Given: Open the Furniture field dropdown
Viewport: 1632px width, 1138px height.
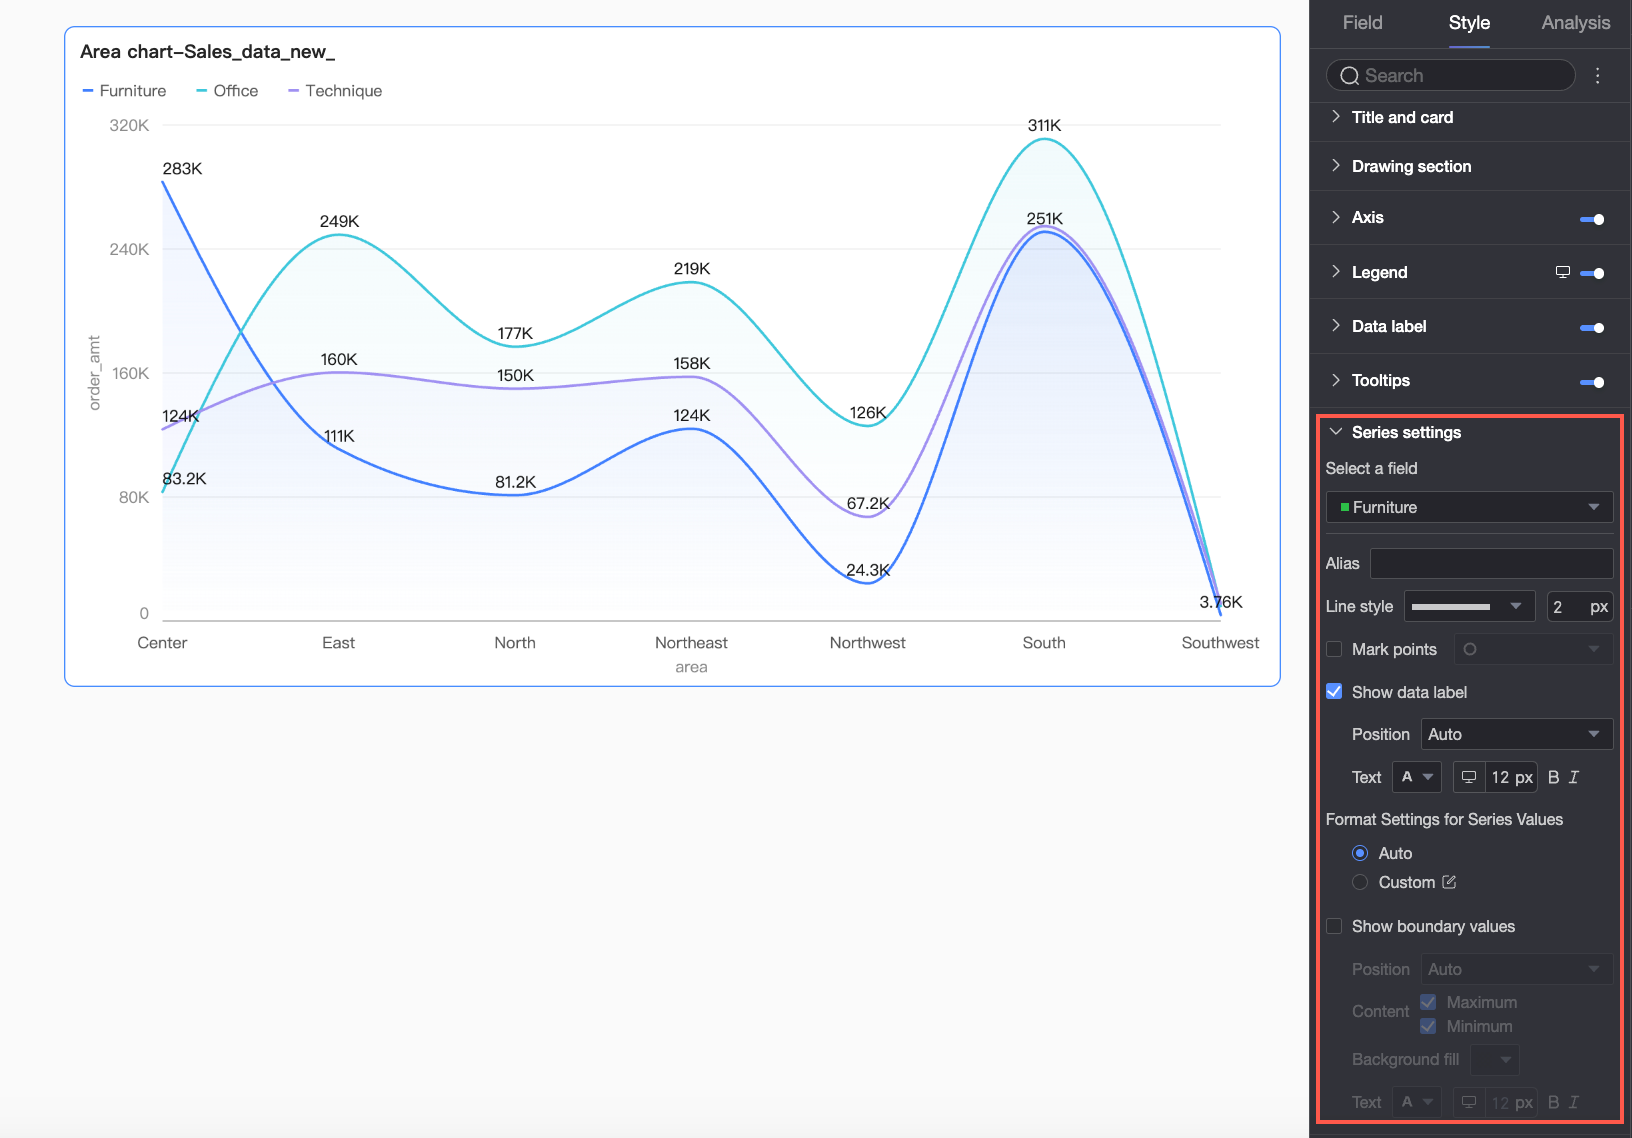Looking at the screenshot, I should point(1469,507).
